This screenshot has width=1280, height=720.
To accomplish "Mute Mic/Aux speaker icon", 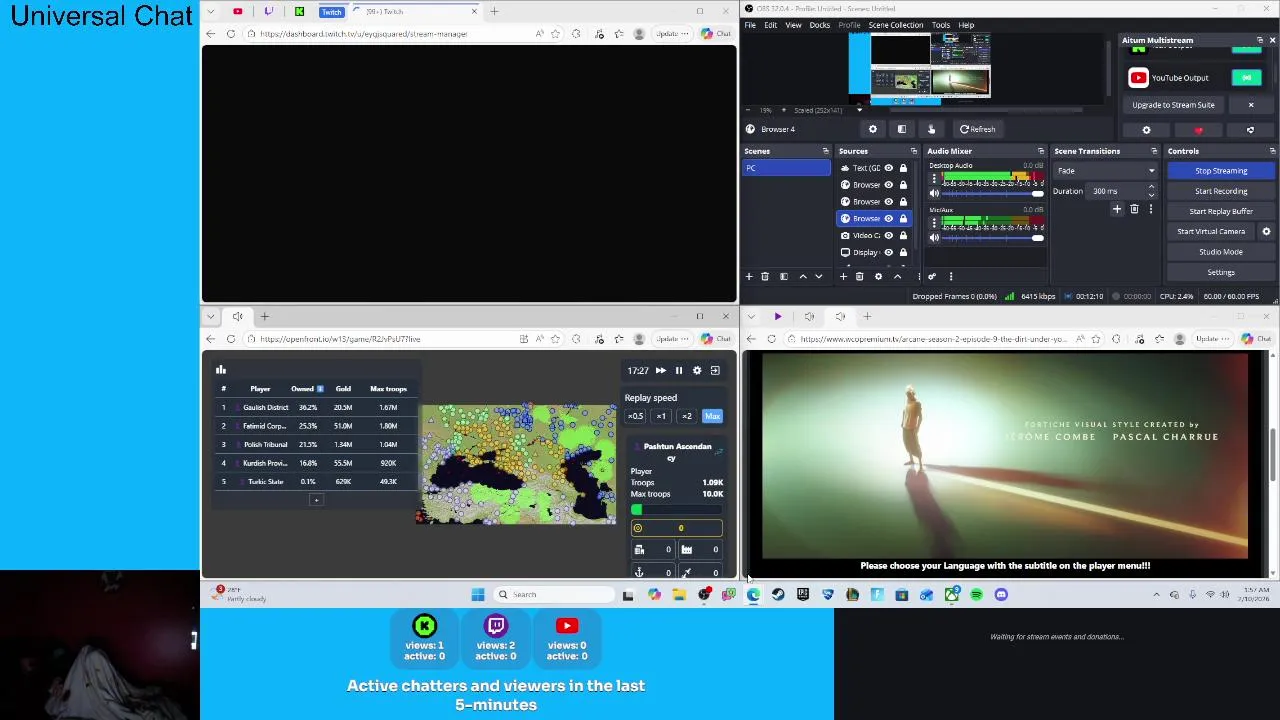I will pos(934,237).
